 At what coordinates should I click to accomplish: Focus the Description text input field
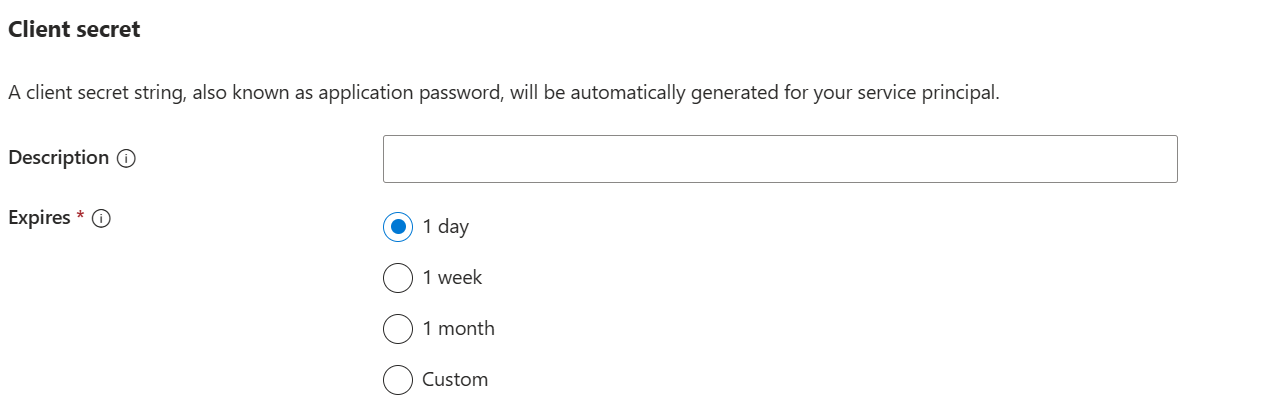tap(779, 159)
